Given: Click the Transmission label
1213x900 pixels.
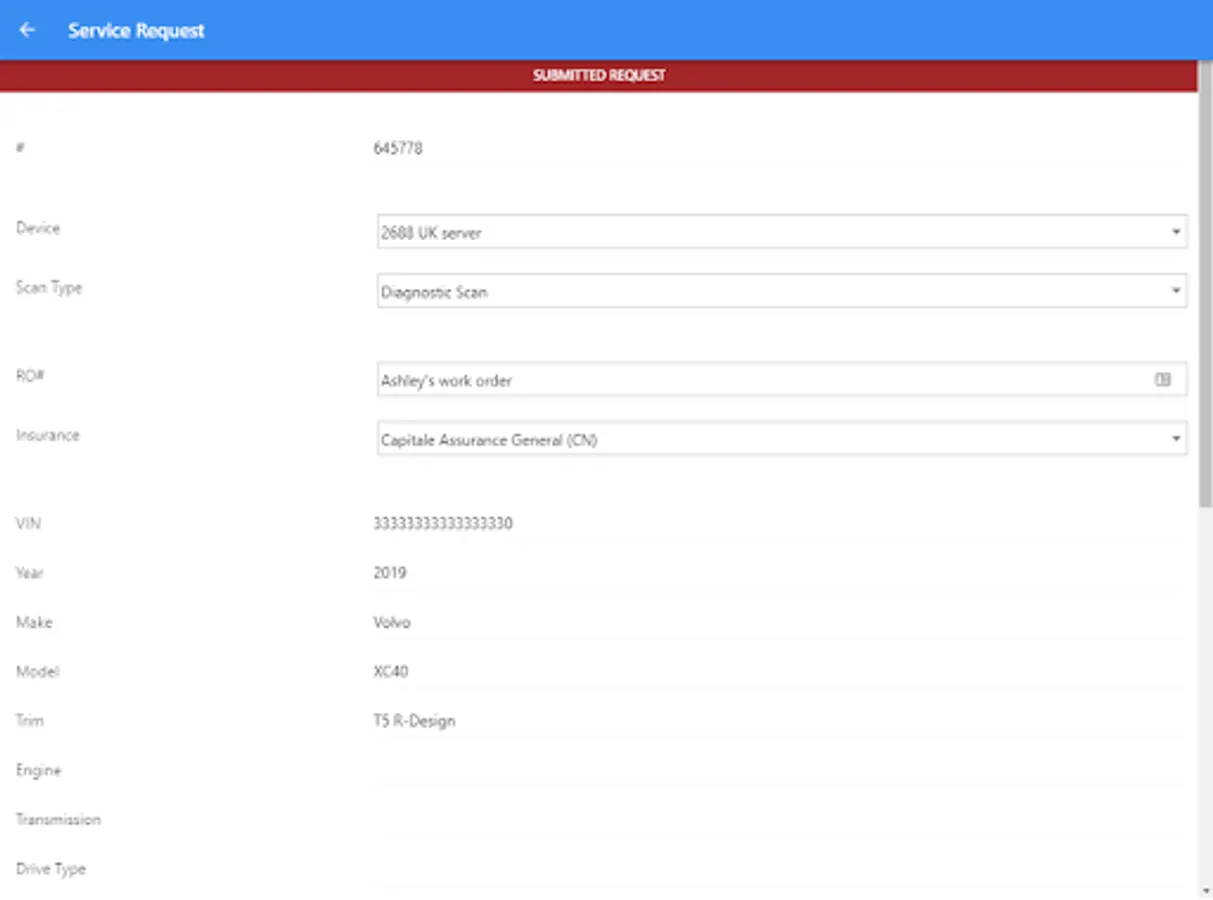Looking at the screenshot, I should point(58,819).
